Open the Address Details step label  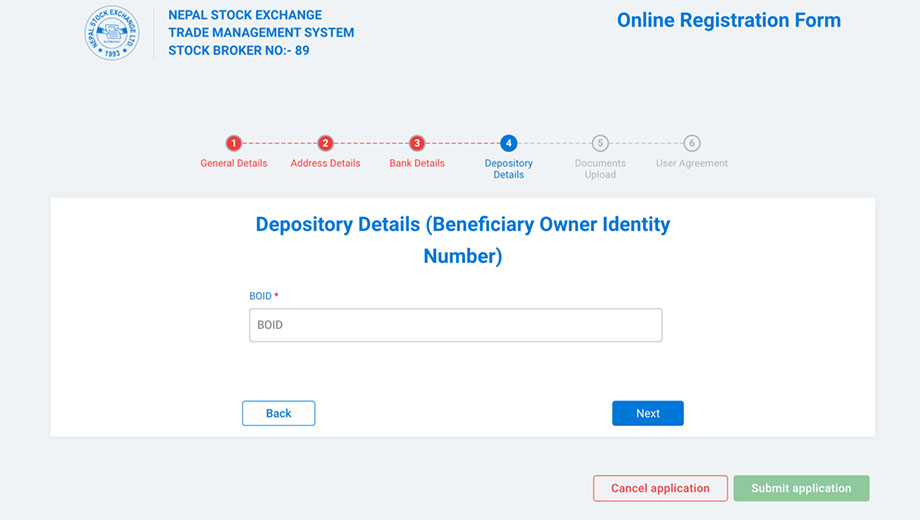pos(325,163)
